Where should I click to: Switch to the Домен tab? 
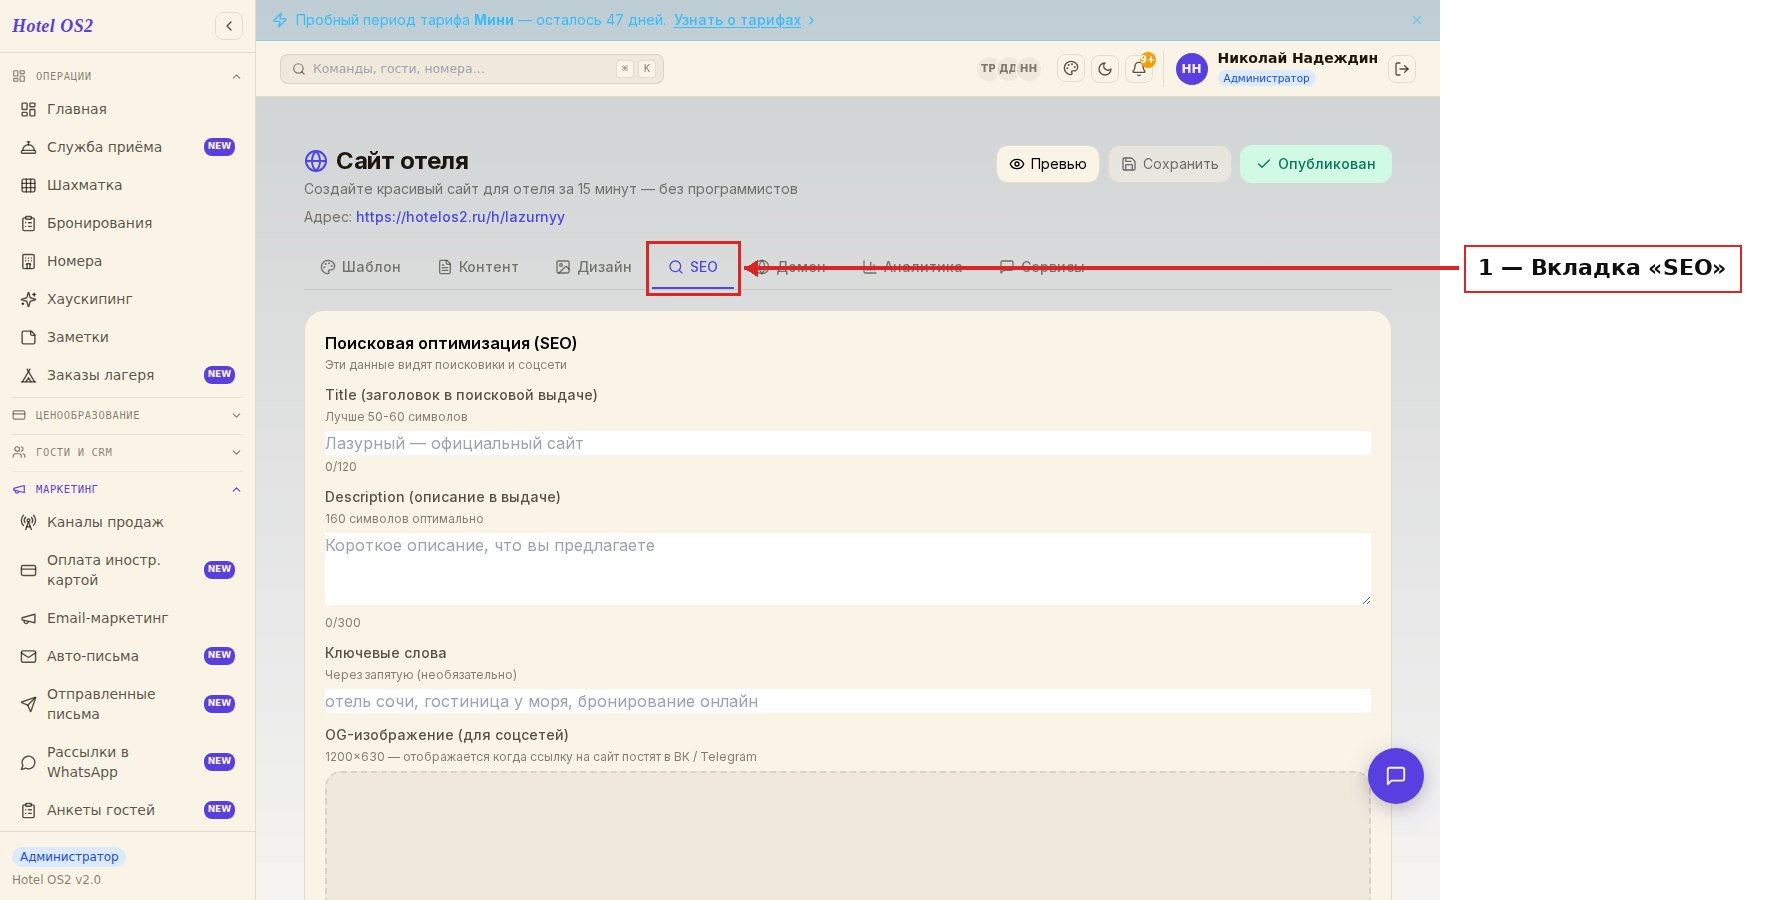(x=790, y=267)
